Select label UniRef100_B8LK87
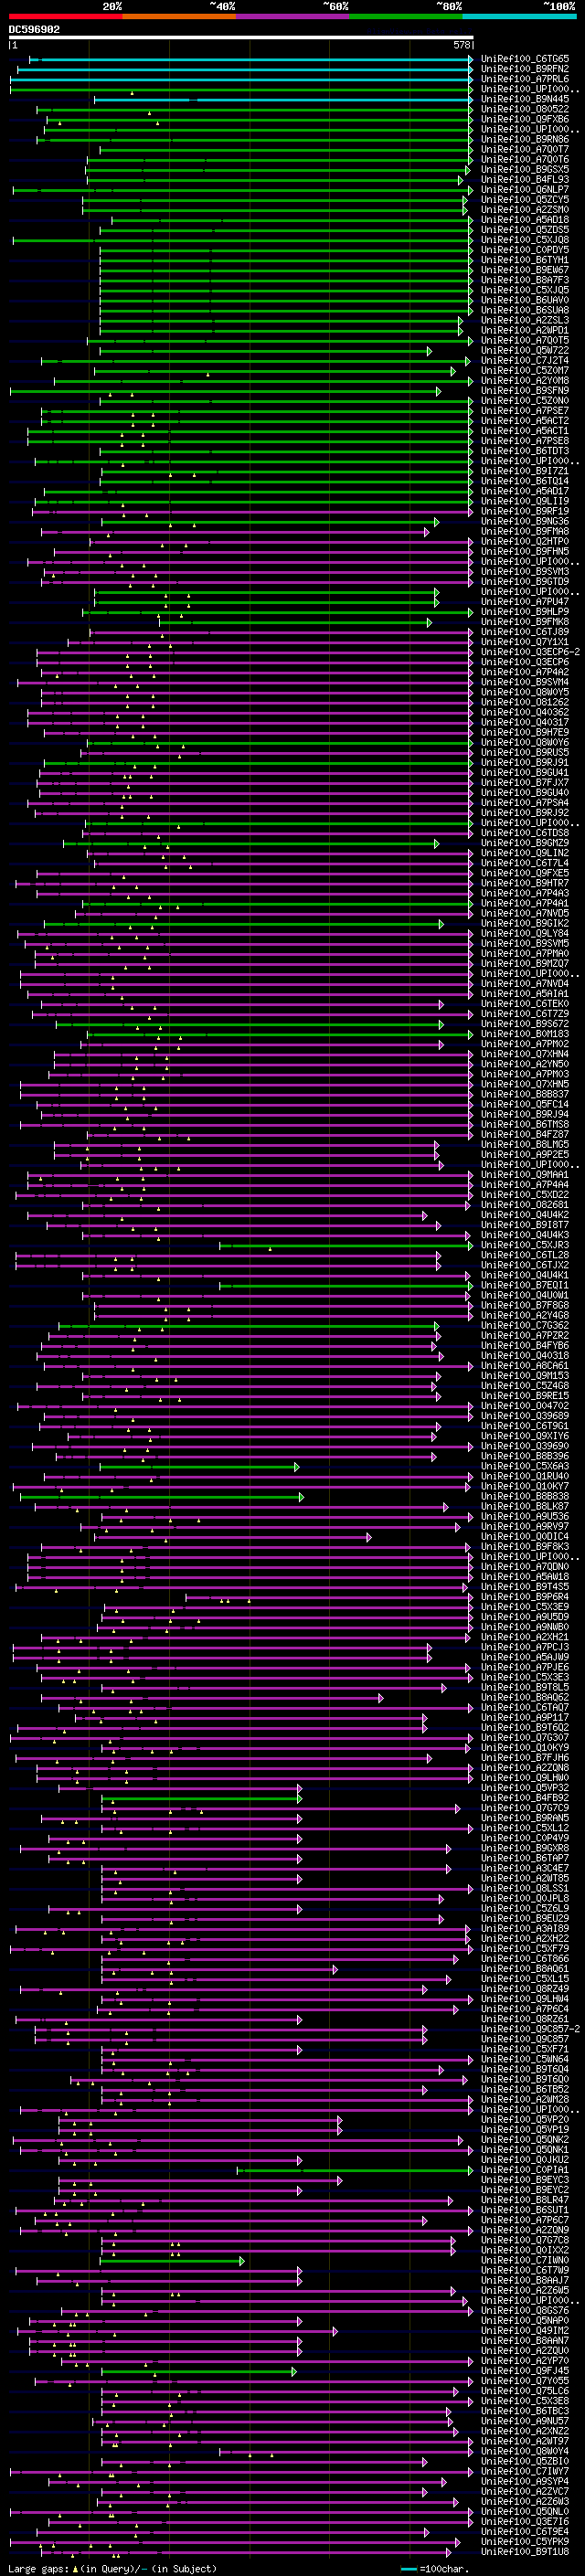585x2576 pixels. coord(525,1507)
